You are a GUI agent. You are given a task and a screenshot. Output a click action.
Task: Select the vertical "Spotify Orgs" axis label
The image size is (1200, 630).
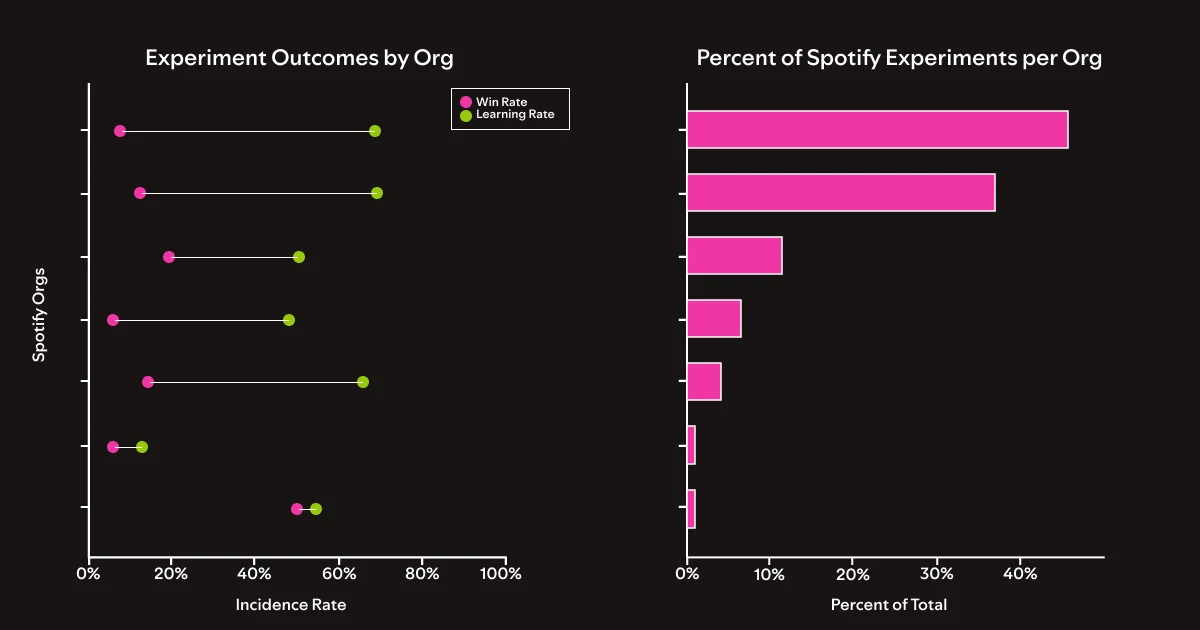coord(39,319)
